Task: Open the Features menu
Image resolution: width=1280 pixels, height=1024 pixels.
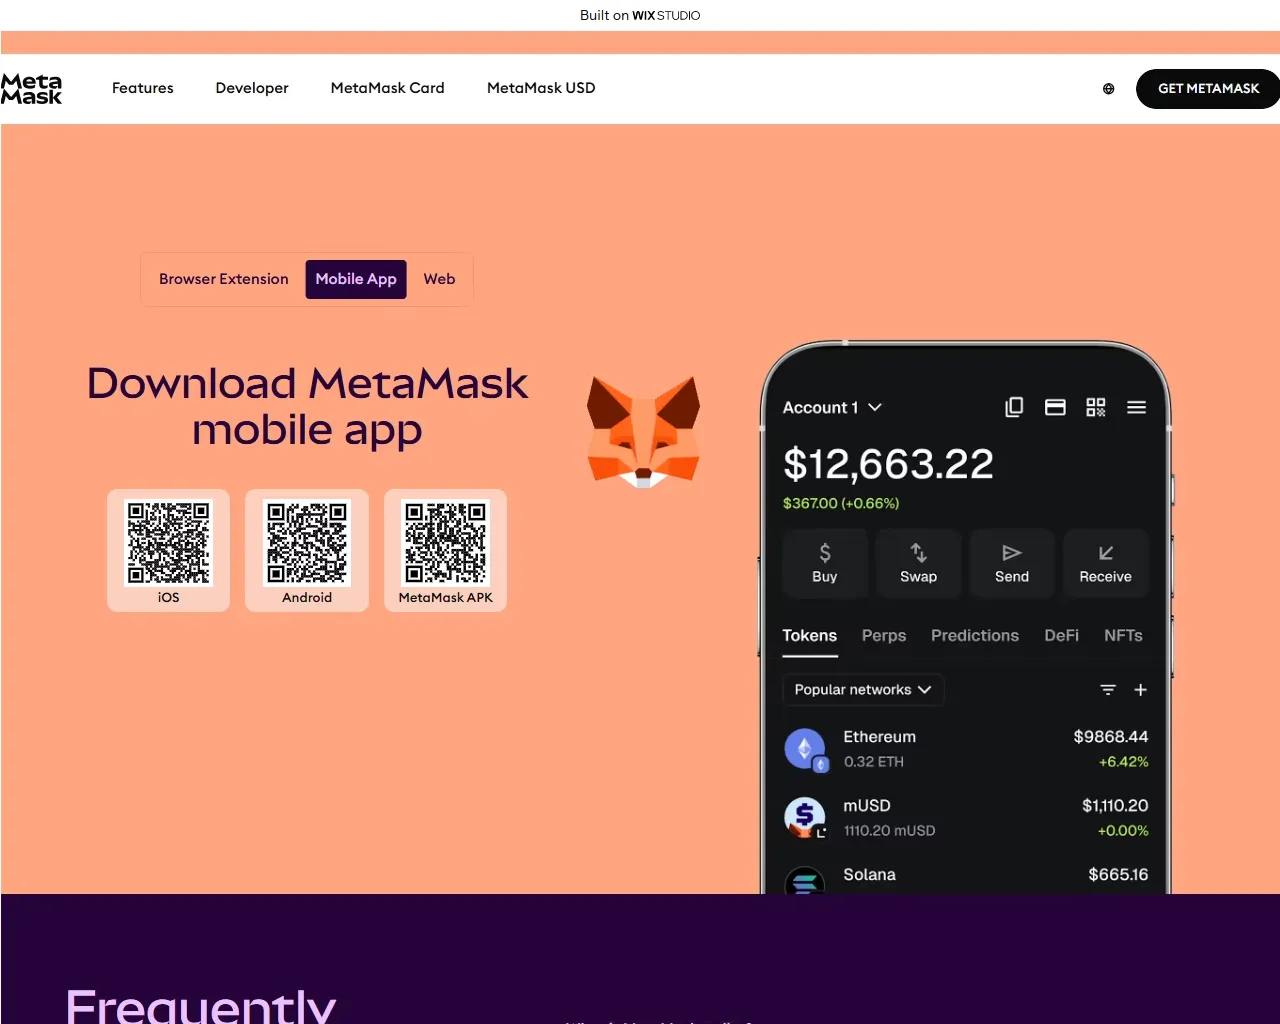Action: 143,88
